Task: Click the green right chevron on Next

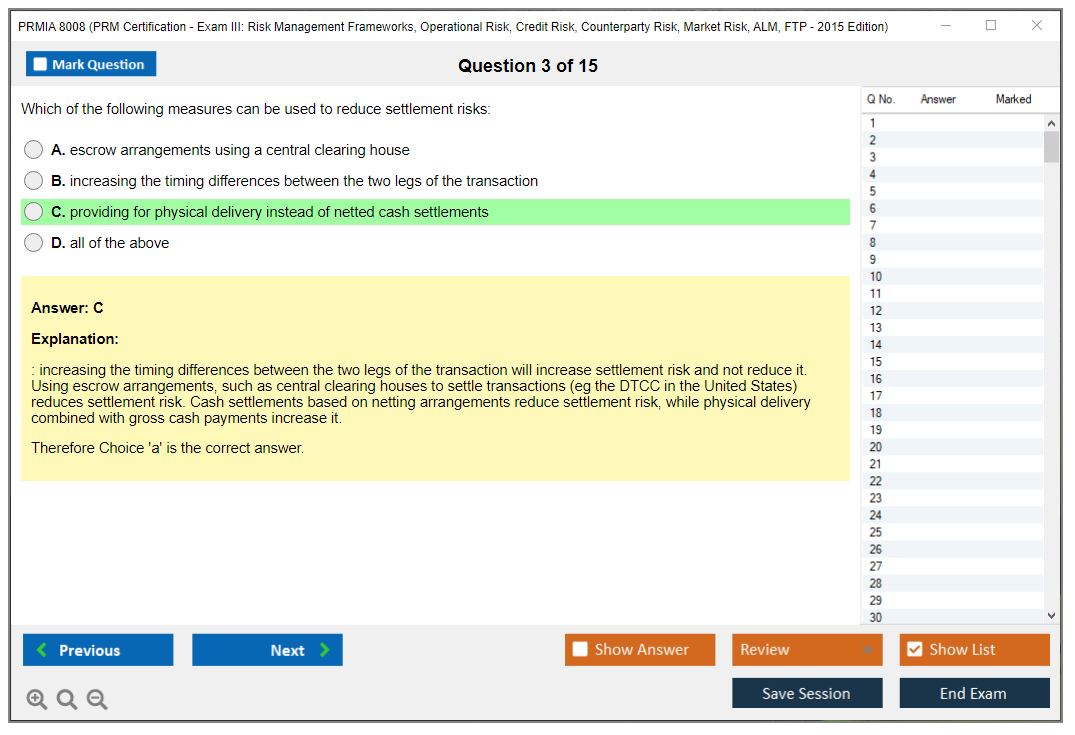Action: [x=325, y=650]
